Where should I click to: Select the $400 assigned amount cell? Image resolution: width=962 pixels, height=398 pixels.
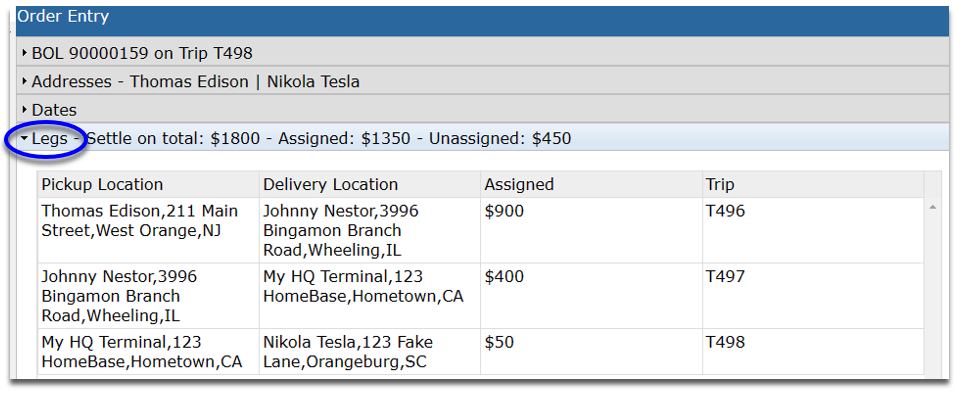(591, 296)
